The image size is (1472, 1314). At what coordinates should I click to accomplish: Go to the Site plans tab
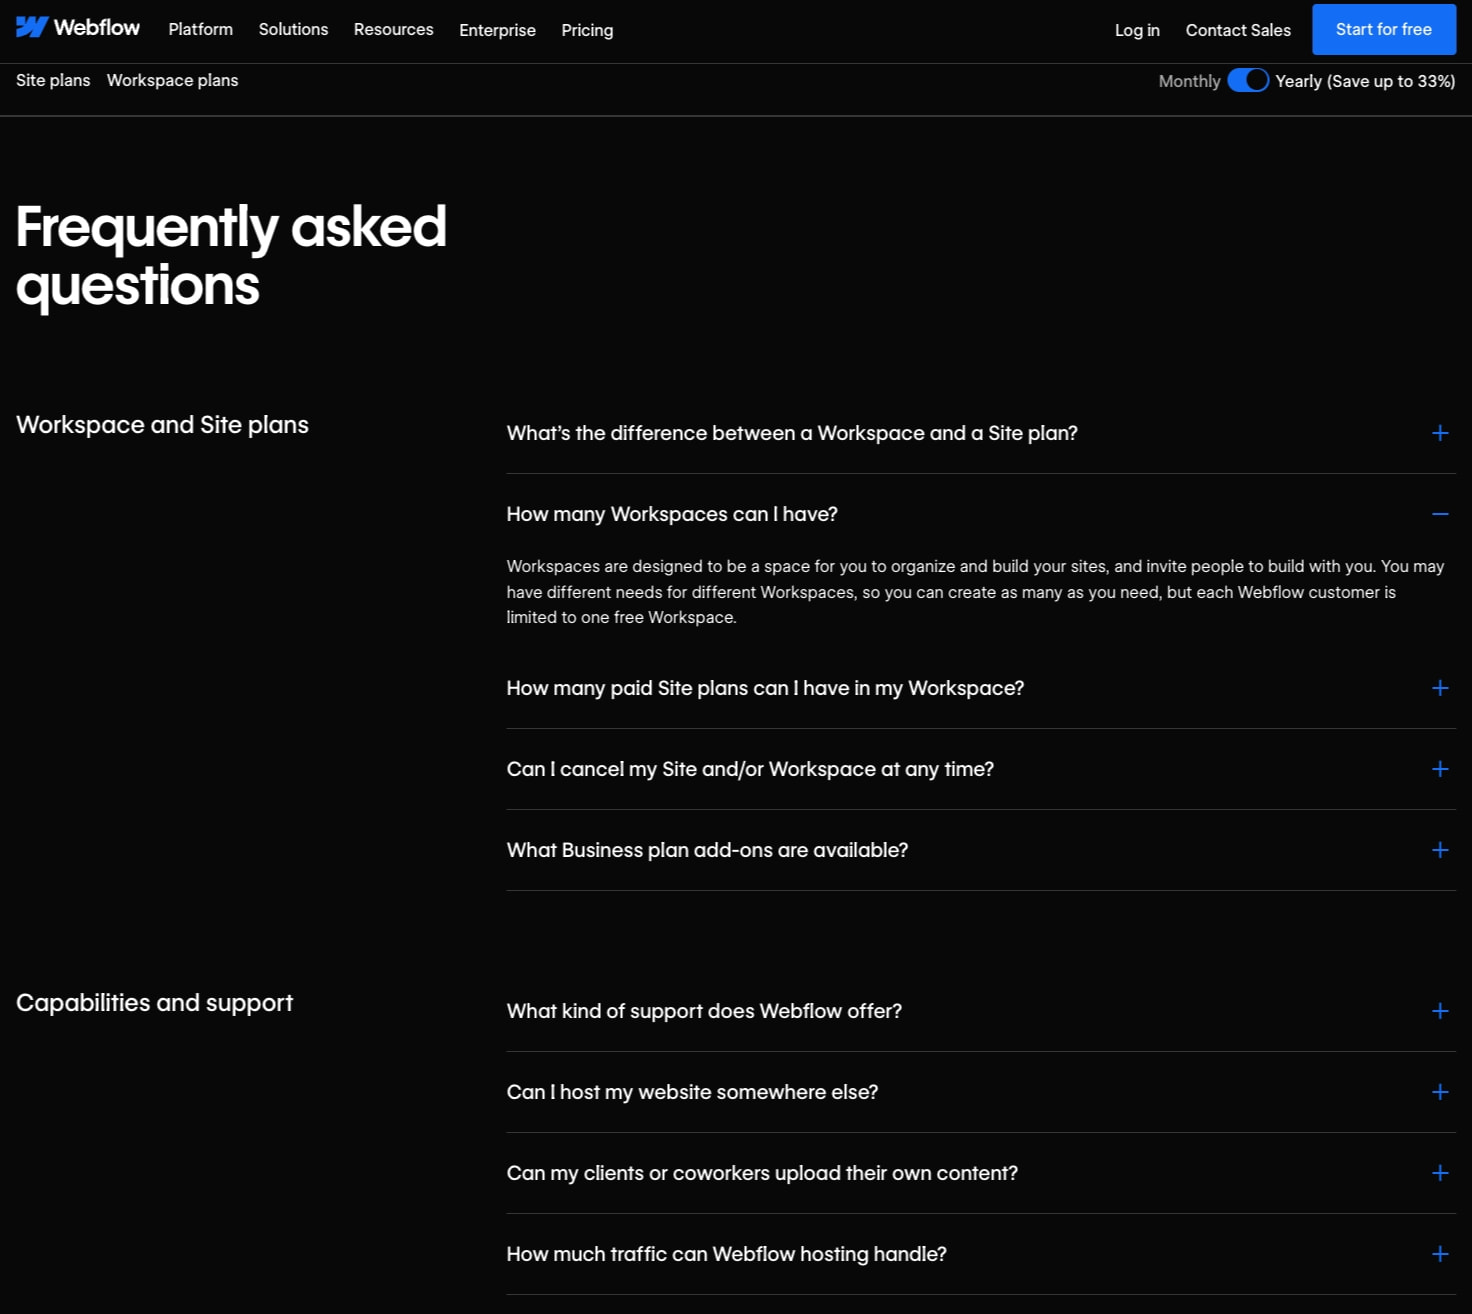(x=53, y=80)
